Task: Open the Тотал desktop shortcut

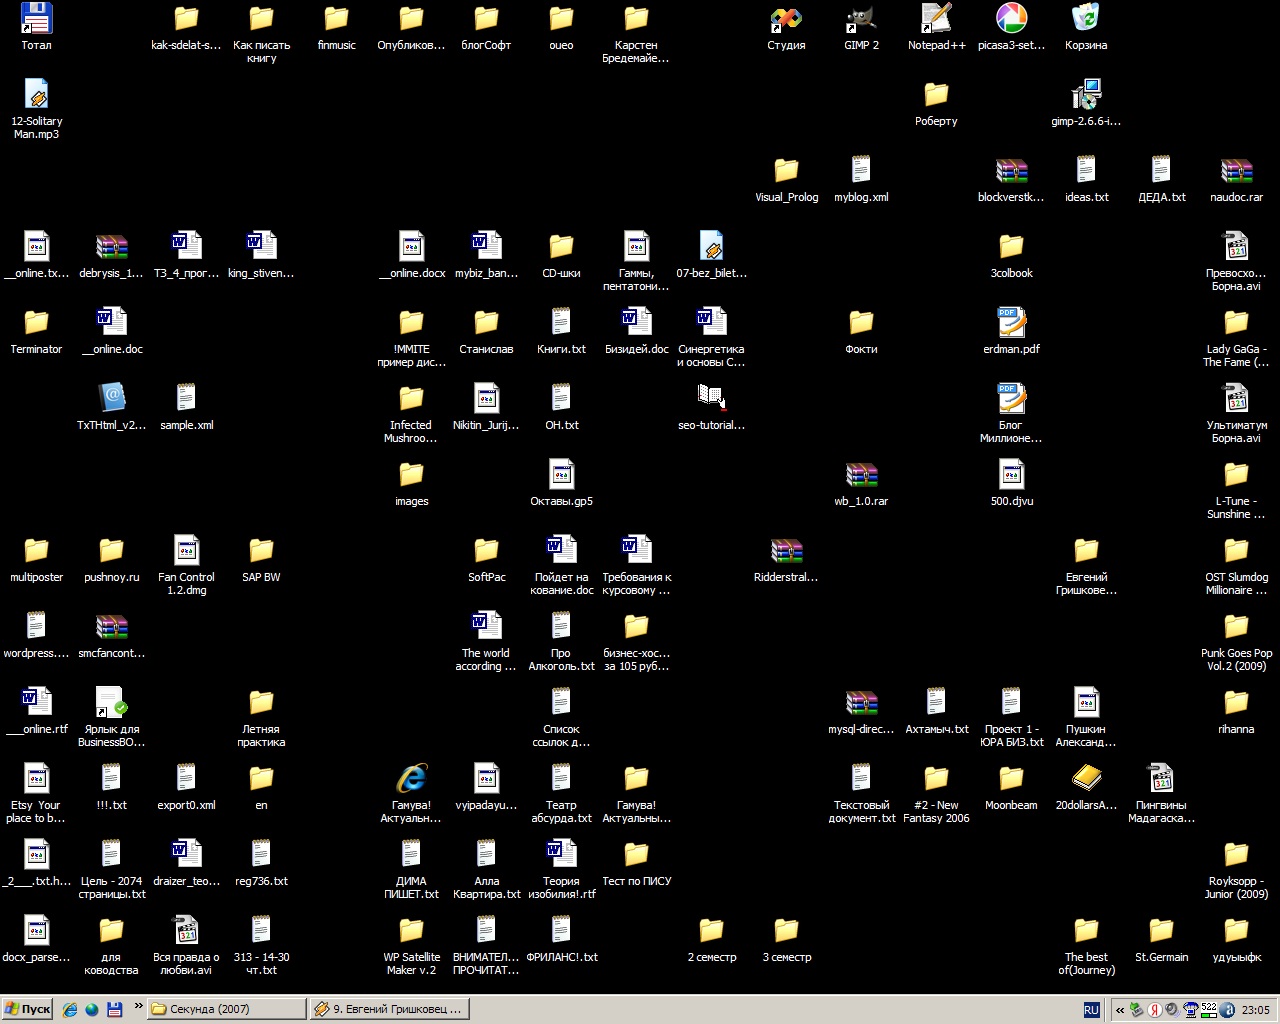Action: pos(36,20)
